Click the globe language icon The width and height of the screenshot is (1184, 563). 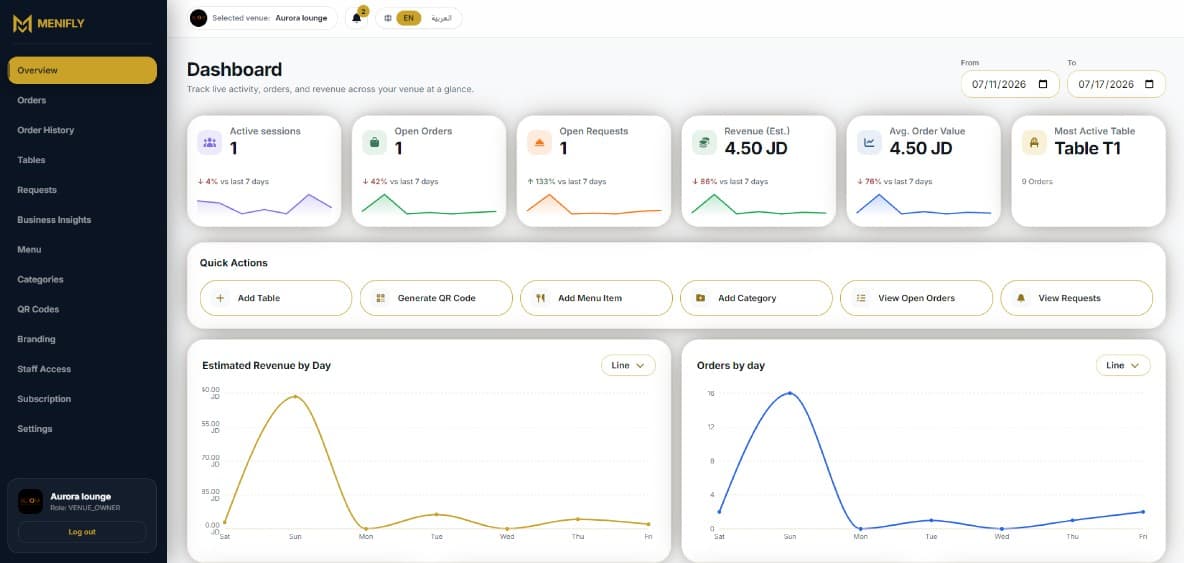pos(387,18)
